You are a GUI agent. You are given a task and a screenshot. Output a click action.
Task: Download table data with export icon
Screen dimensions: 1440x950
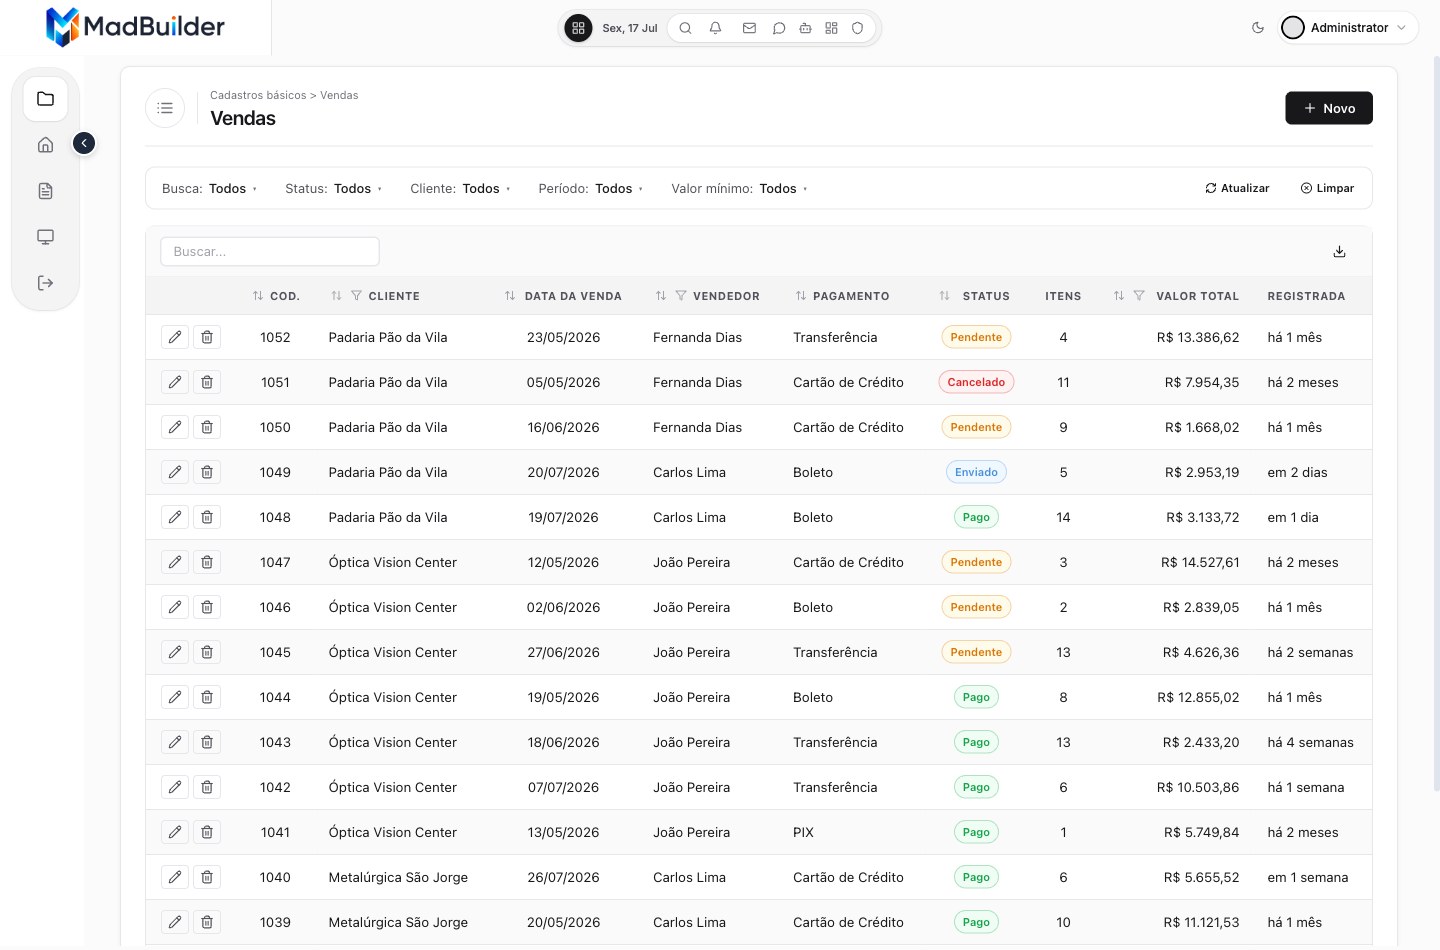(1339, 252)
